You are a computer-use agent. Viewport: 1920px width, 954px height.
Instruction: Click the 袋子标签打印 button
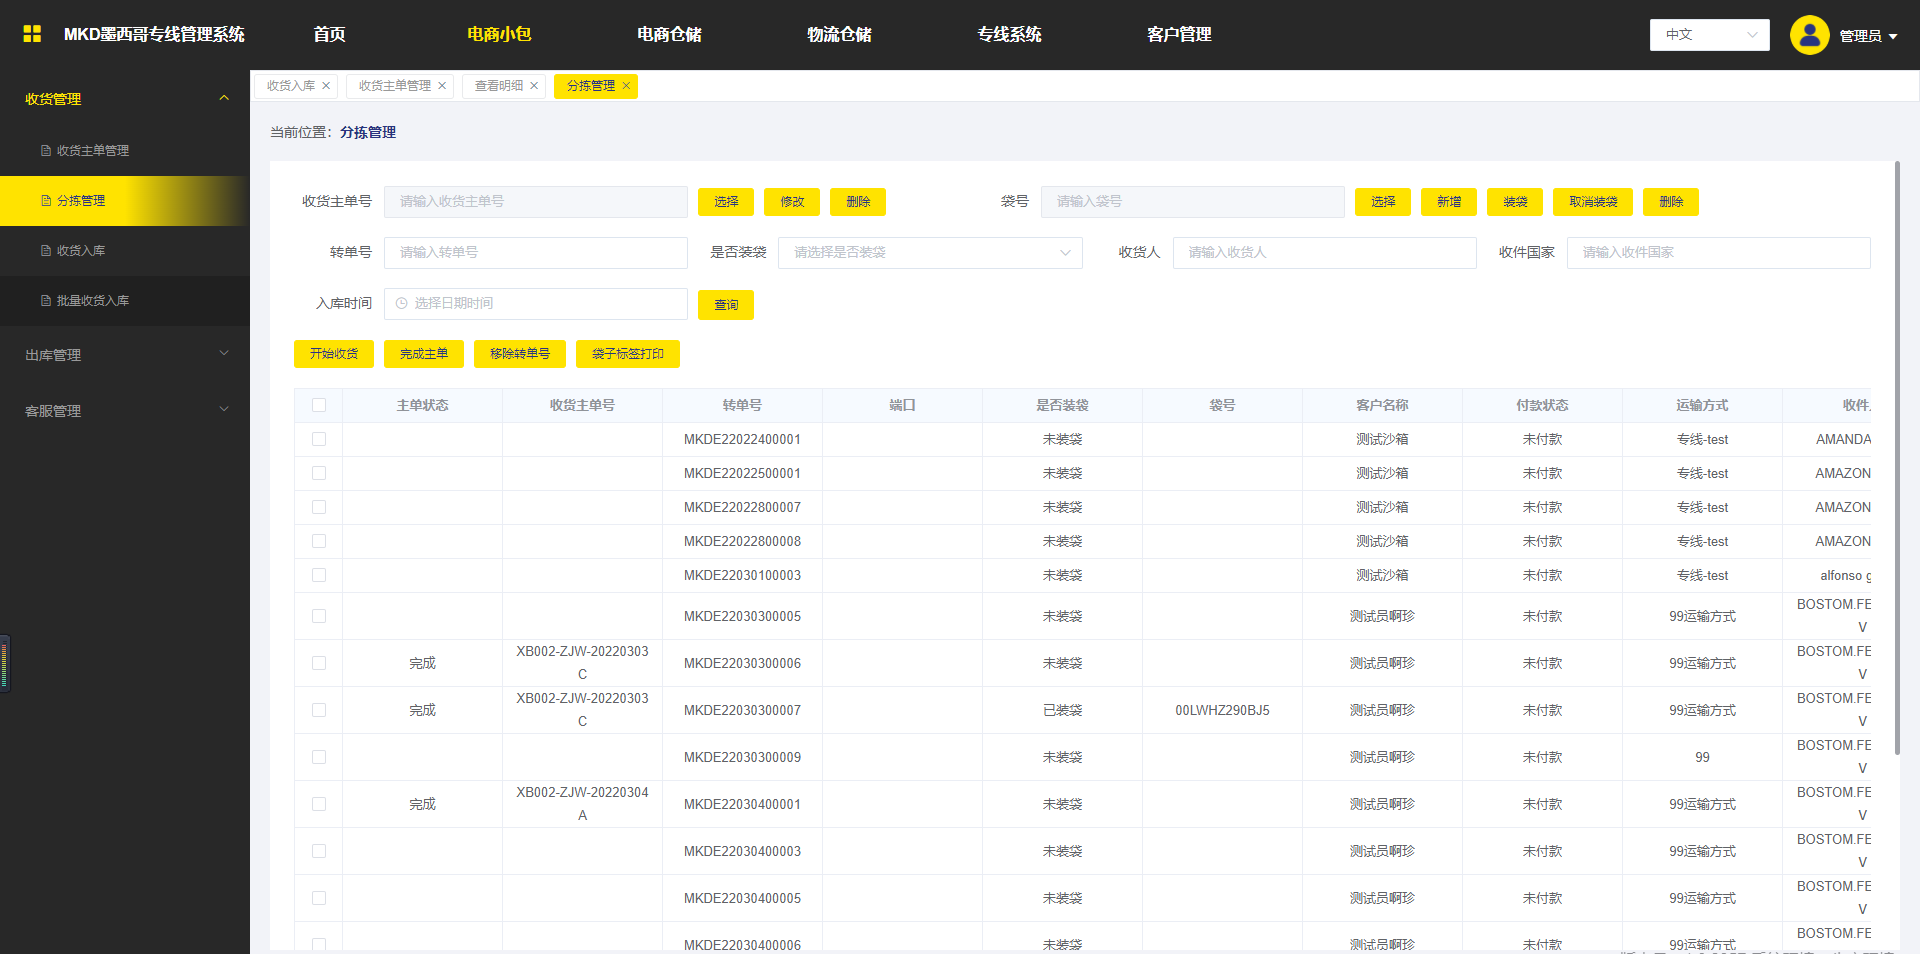pos(627,354)
